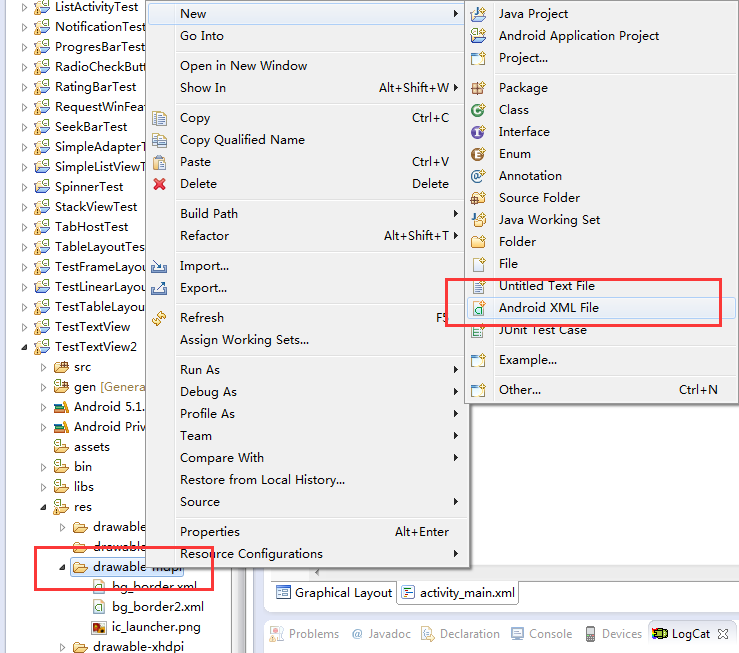Click the Refresh icon in context menu
The width and height of the screenshot is (739, 653).
tap(159, 318)
